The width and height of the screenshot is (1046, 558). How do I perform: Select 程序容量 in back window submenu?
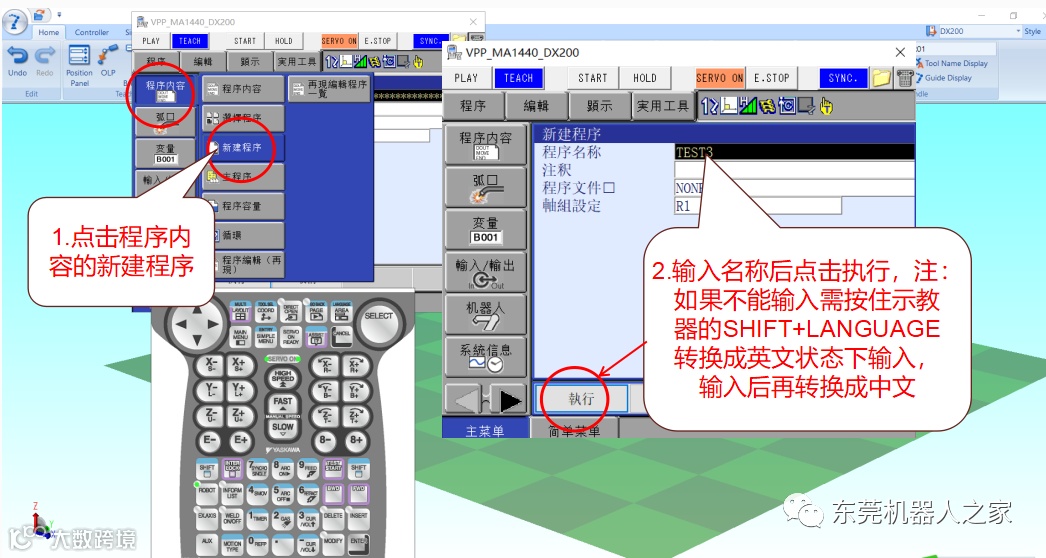tap(243, 206)
